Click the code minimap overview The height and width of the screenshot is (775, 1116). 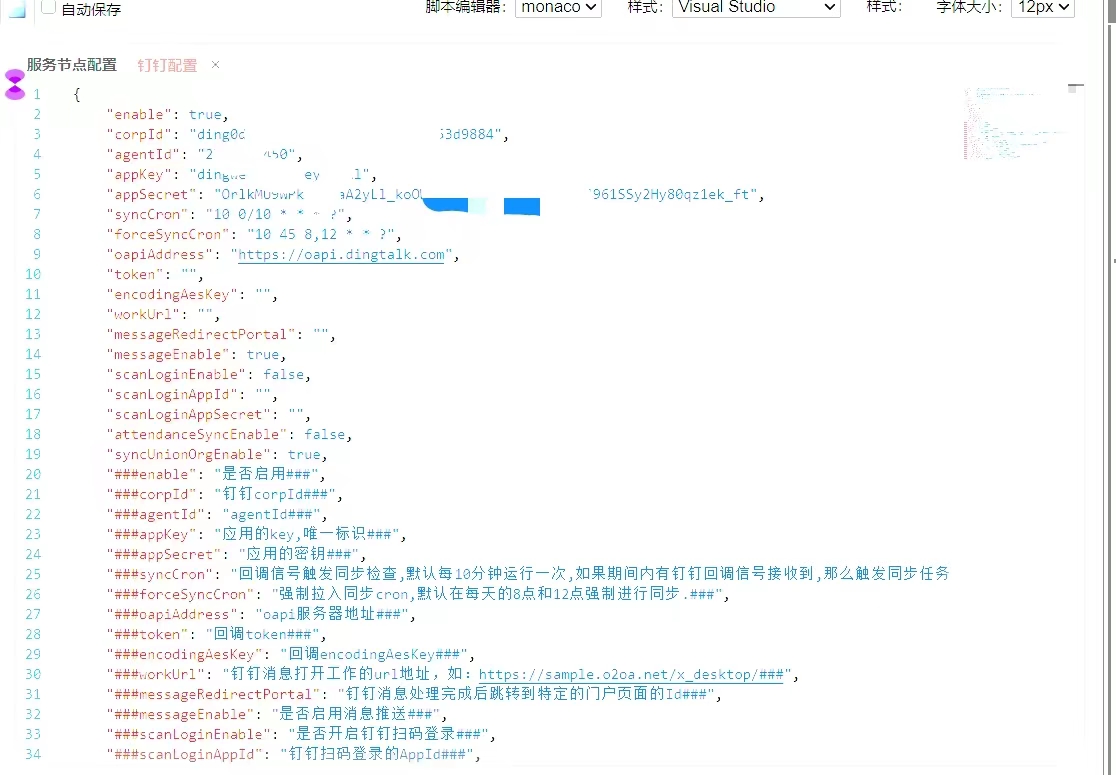[1014, 123]
